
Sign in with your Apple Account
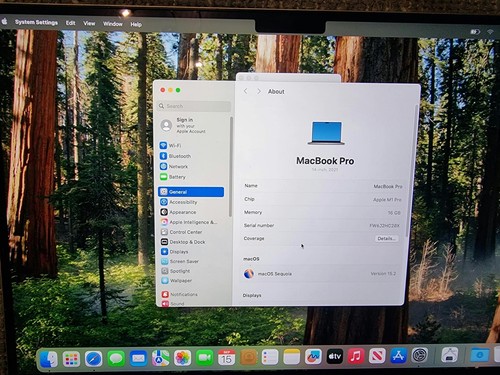[x=183, y=125]
